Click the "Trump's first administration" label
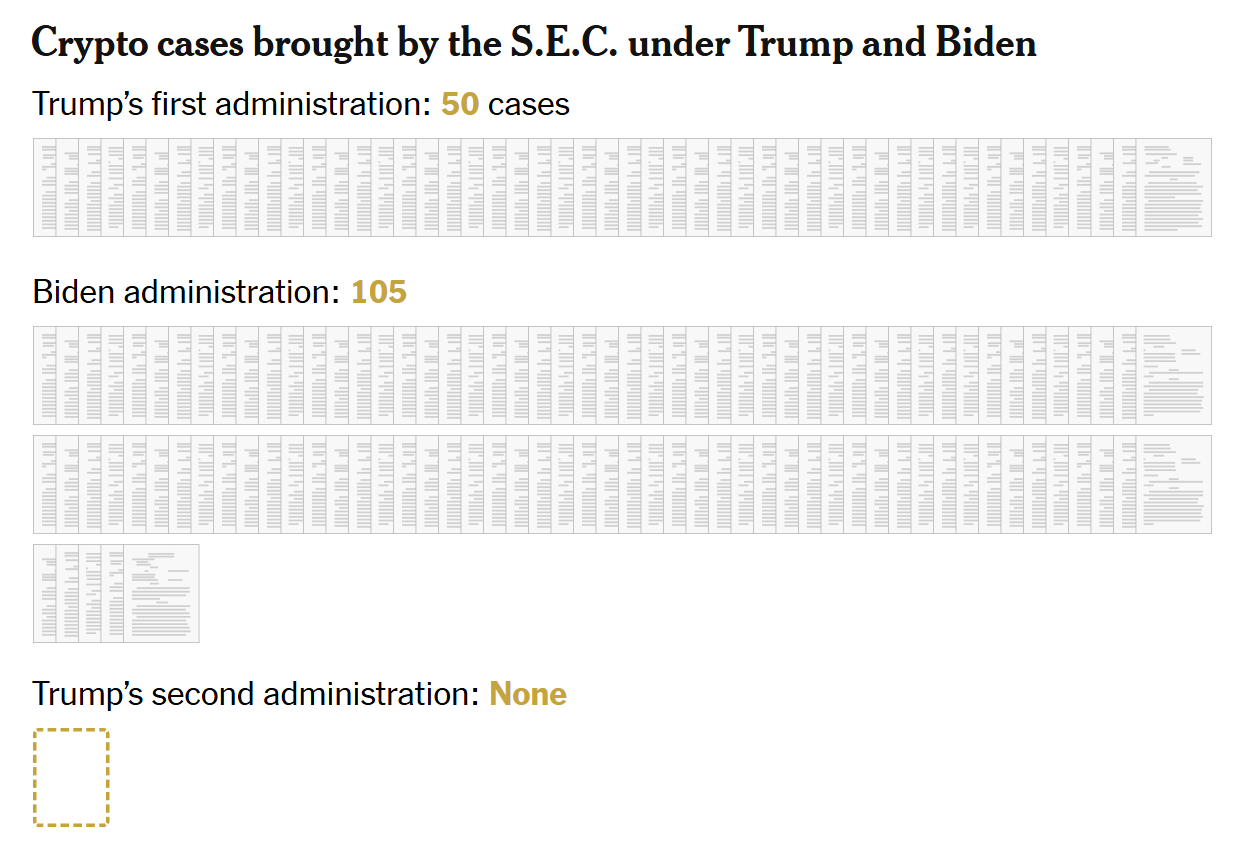Viewport: 1250px width, 859px height. point(232,104)
